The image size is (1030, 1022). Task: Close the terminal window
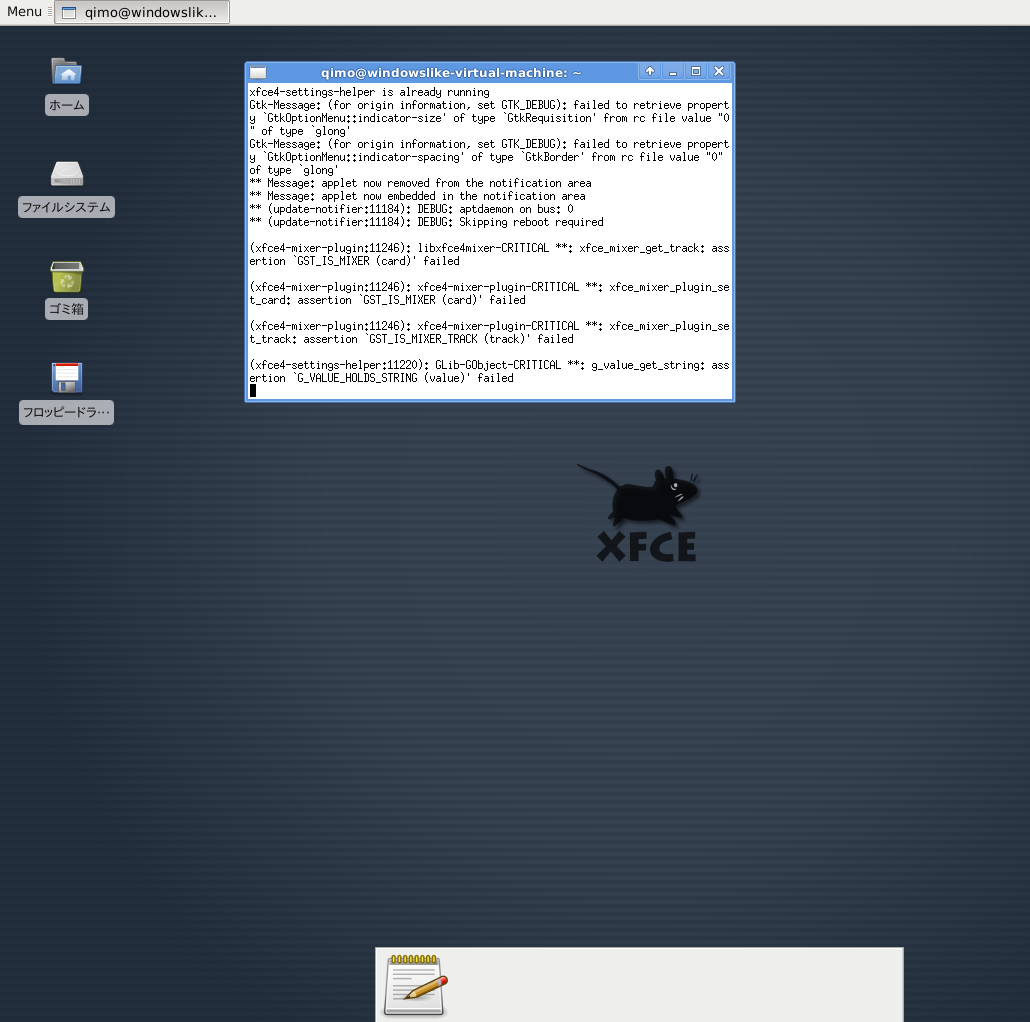(x=719, y=72)
